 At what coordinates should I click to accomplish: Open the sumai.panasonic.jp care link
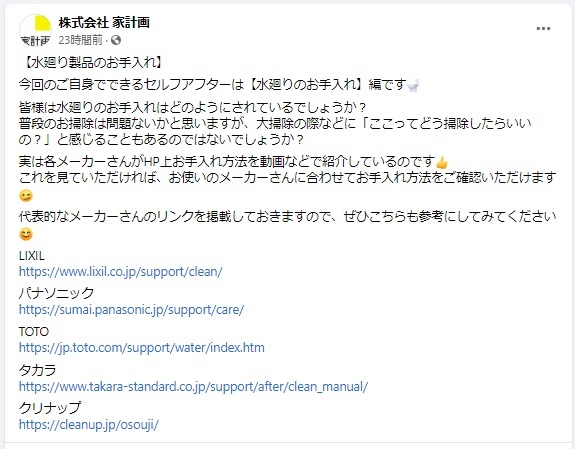[131, 310]
